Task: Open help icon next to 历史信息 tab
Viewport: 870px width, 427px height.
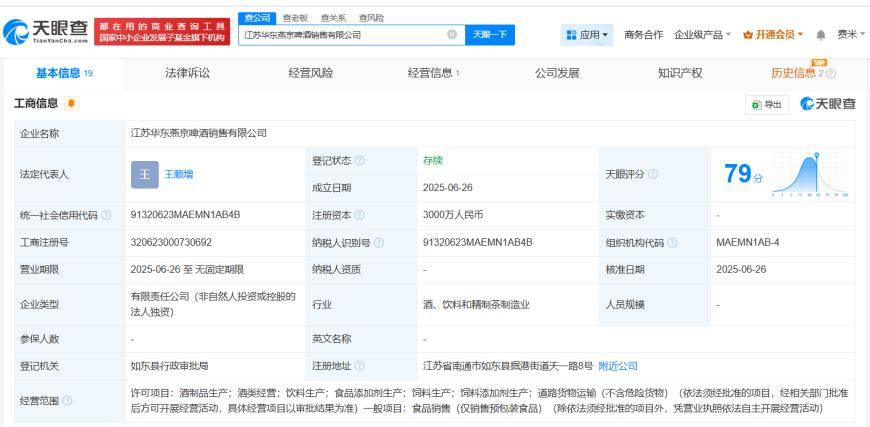Action: tap(831, 74)
